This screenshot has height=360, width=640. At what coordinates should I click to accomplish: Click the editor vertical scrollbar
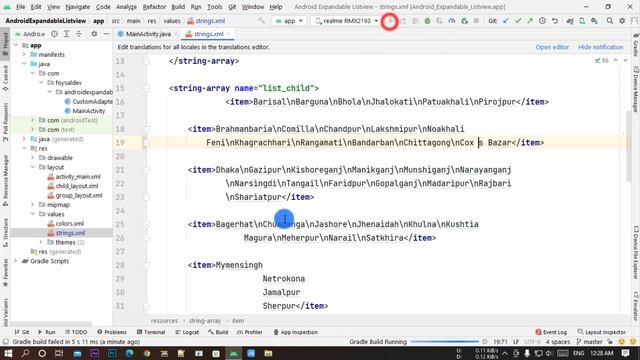pyautogui.click(x=629, y=145)
